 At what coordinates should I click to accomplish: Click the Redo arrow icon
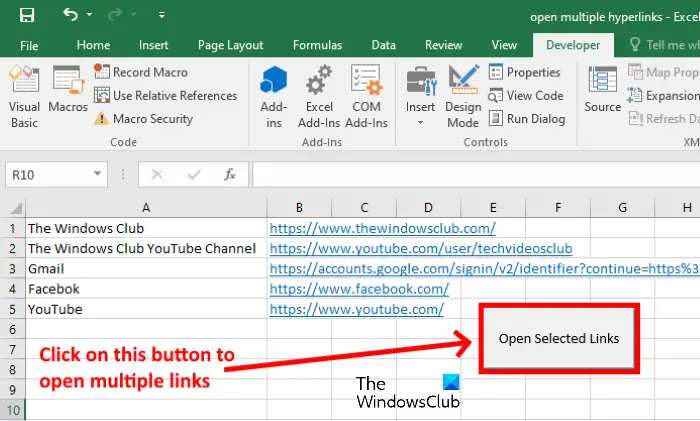pos(115,14)
